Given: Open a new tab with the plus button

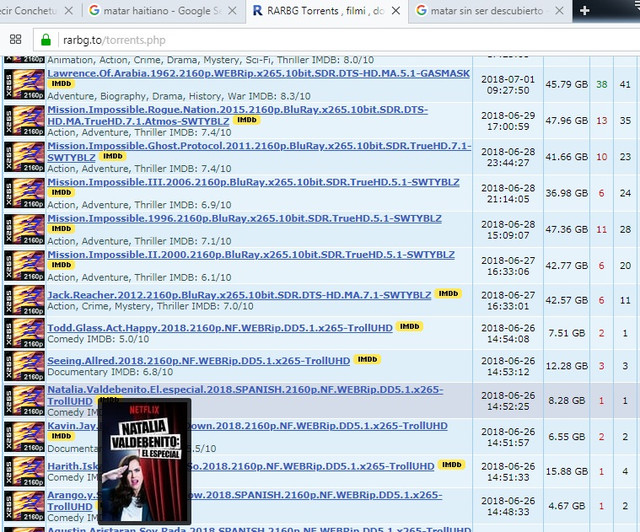Looking at the screenshot, I should click(x=584, y=11).
